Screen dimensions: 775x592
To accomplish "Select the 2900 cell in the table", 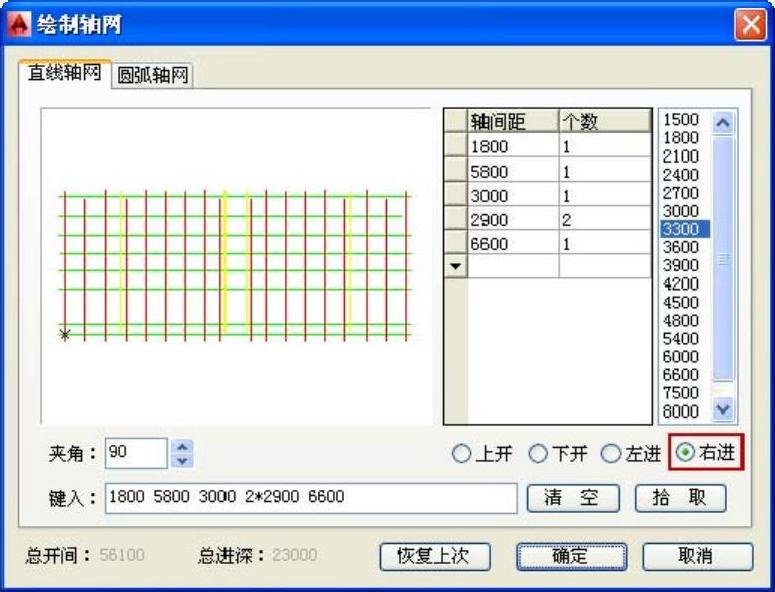I will click(513, 219).
